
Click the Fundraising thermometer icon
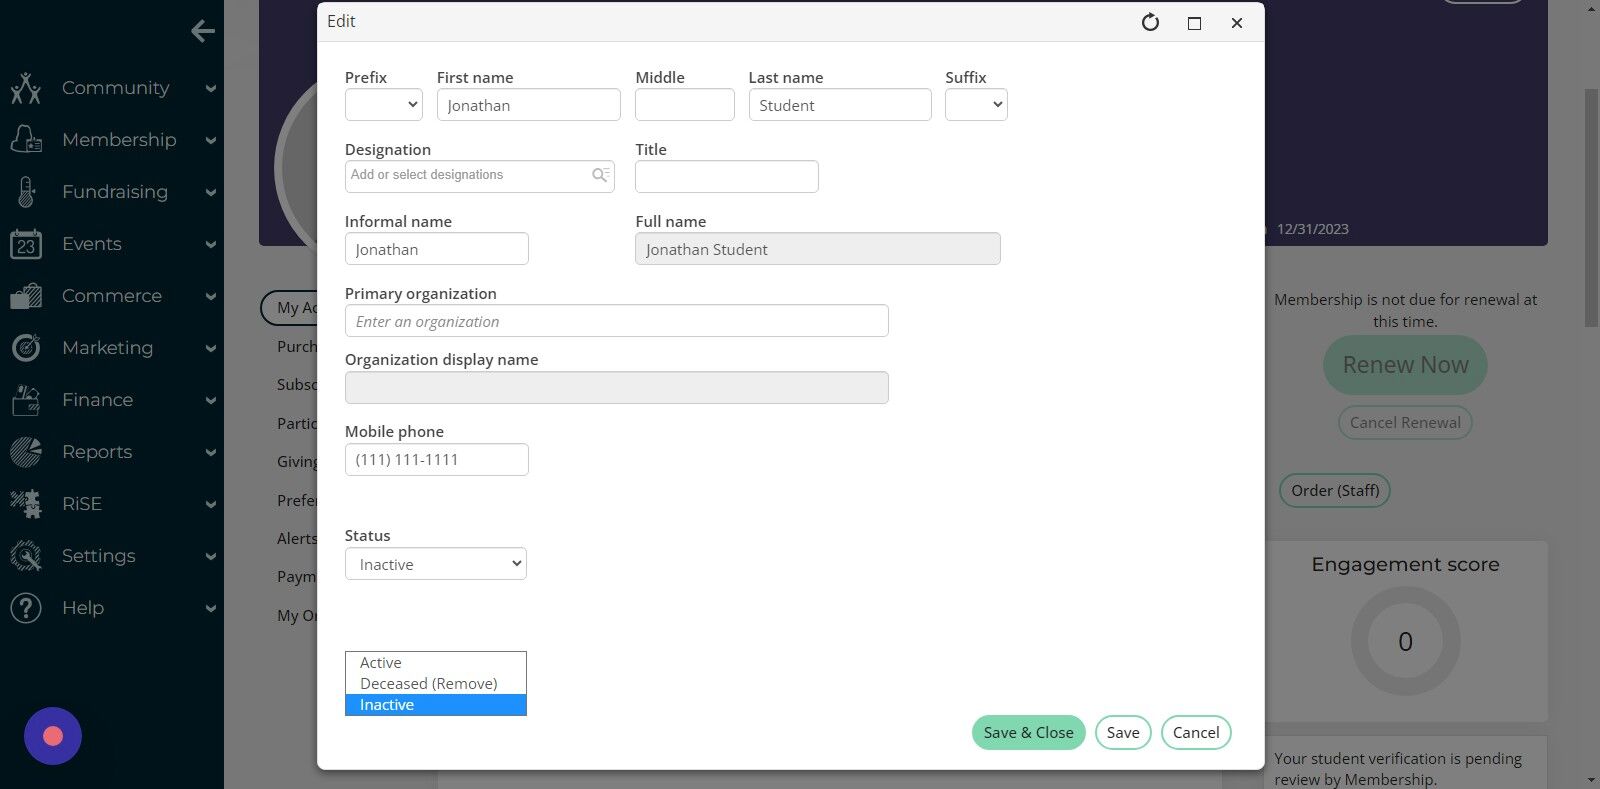tap(26, 192)
